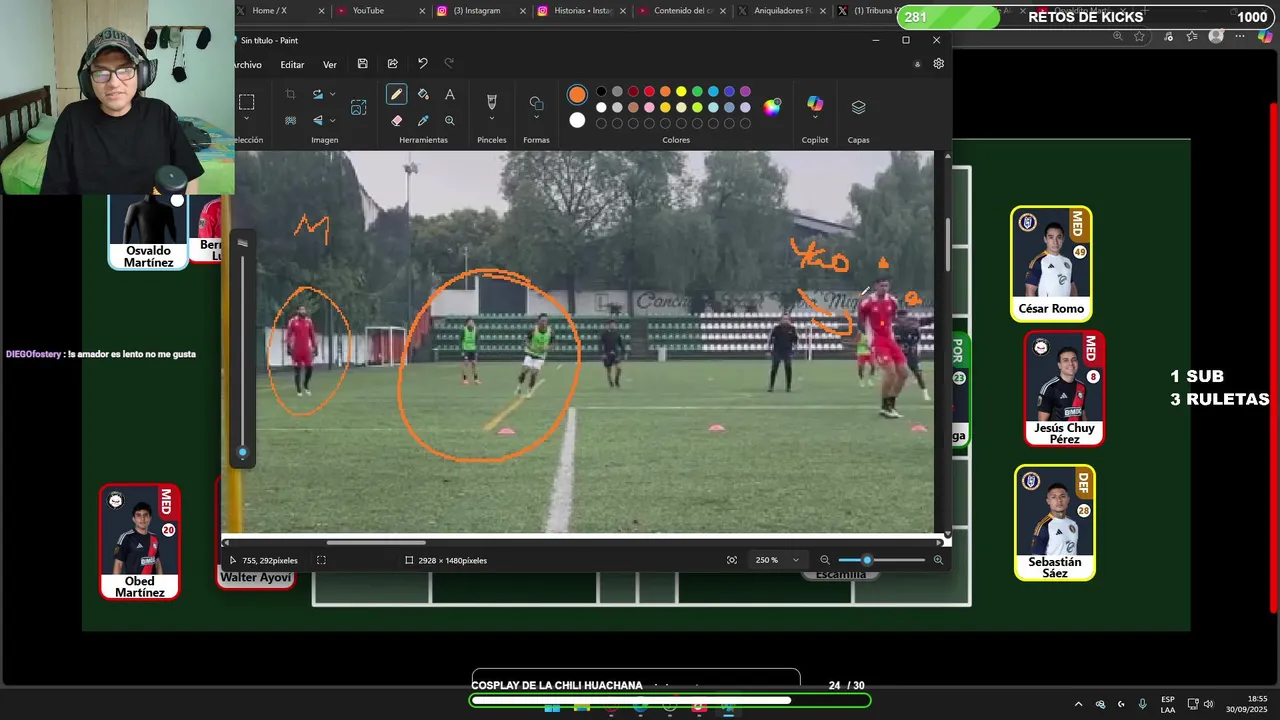Select the Text tool (A icon)
The height and width of the screenshot is (720, 1280).
[450, 94]
